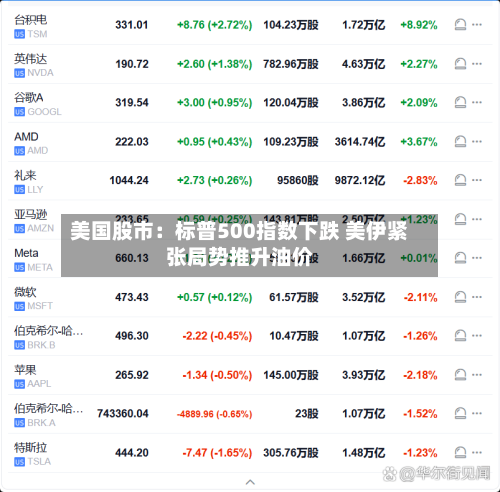Open more options for TSLA row
Screen dimensions: 500x492
[477, 452]
